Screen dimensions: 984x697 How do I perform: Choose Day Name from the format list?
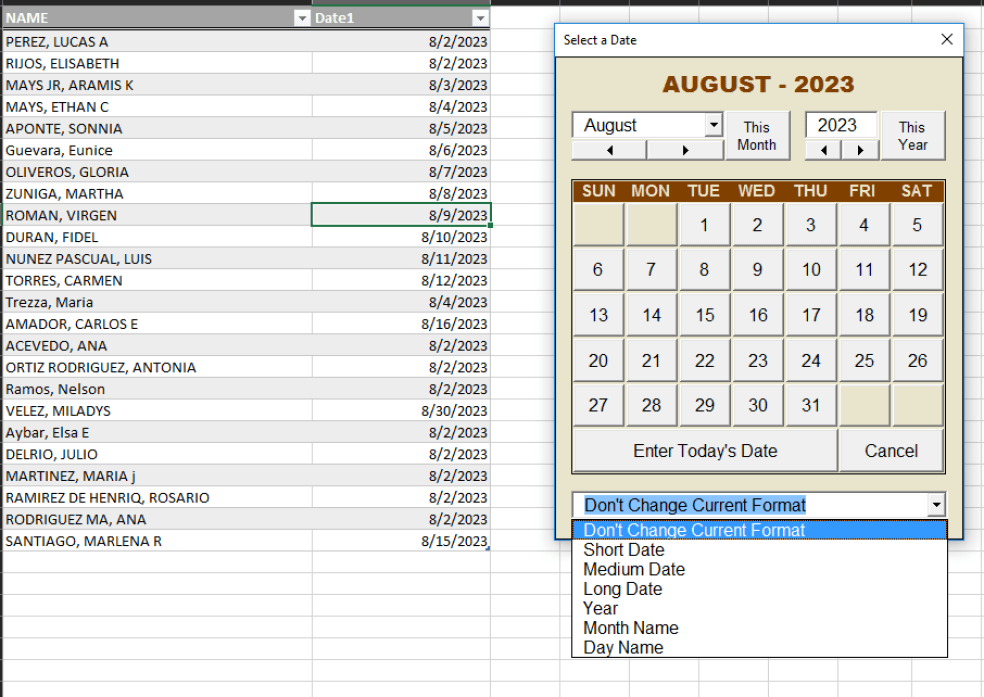pos(622,647)
